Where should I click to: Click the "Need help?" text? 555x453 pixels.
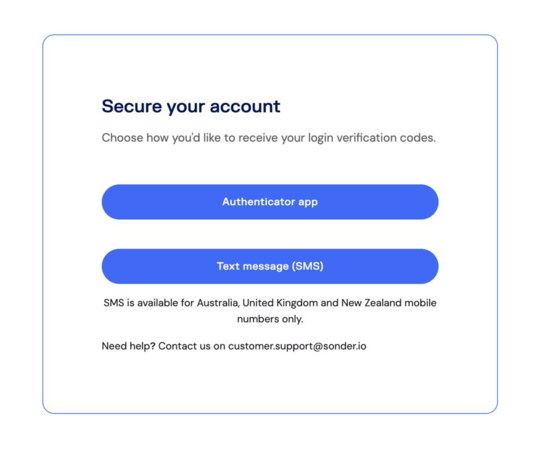128,346
